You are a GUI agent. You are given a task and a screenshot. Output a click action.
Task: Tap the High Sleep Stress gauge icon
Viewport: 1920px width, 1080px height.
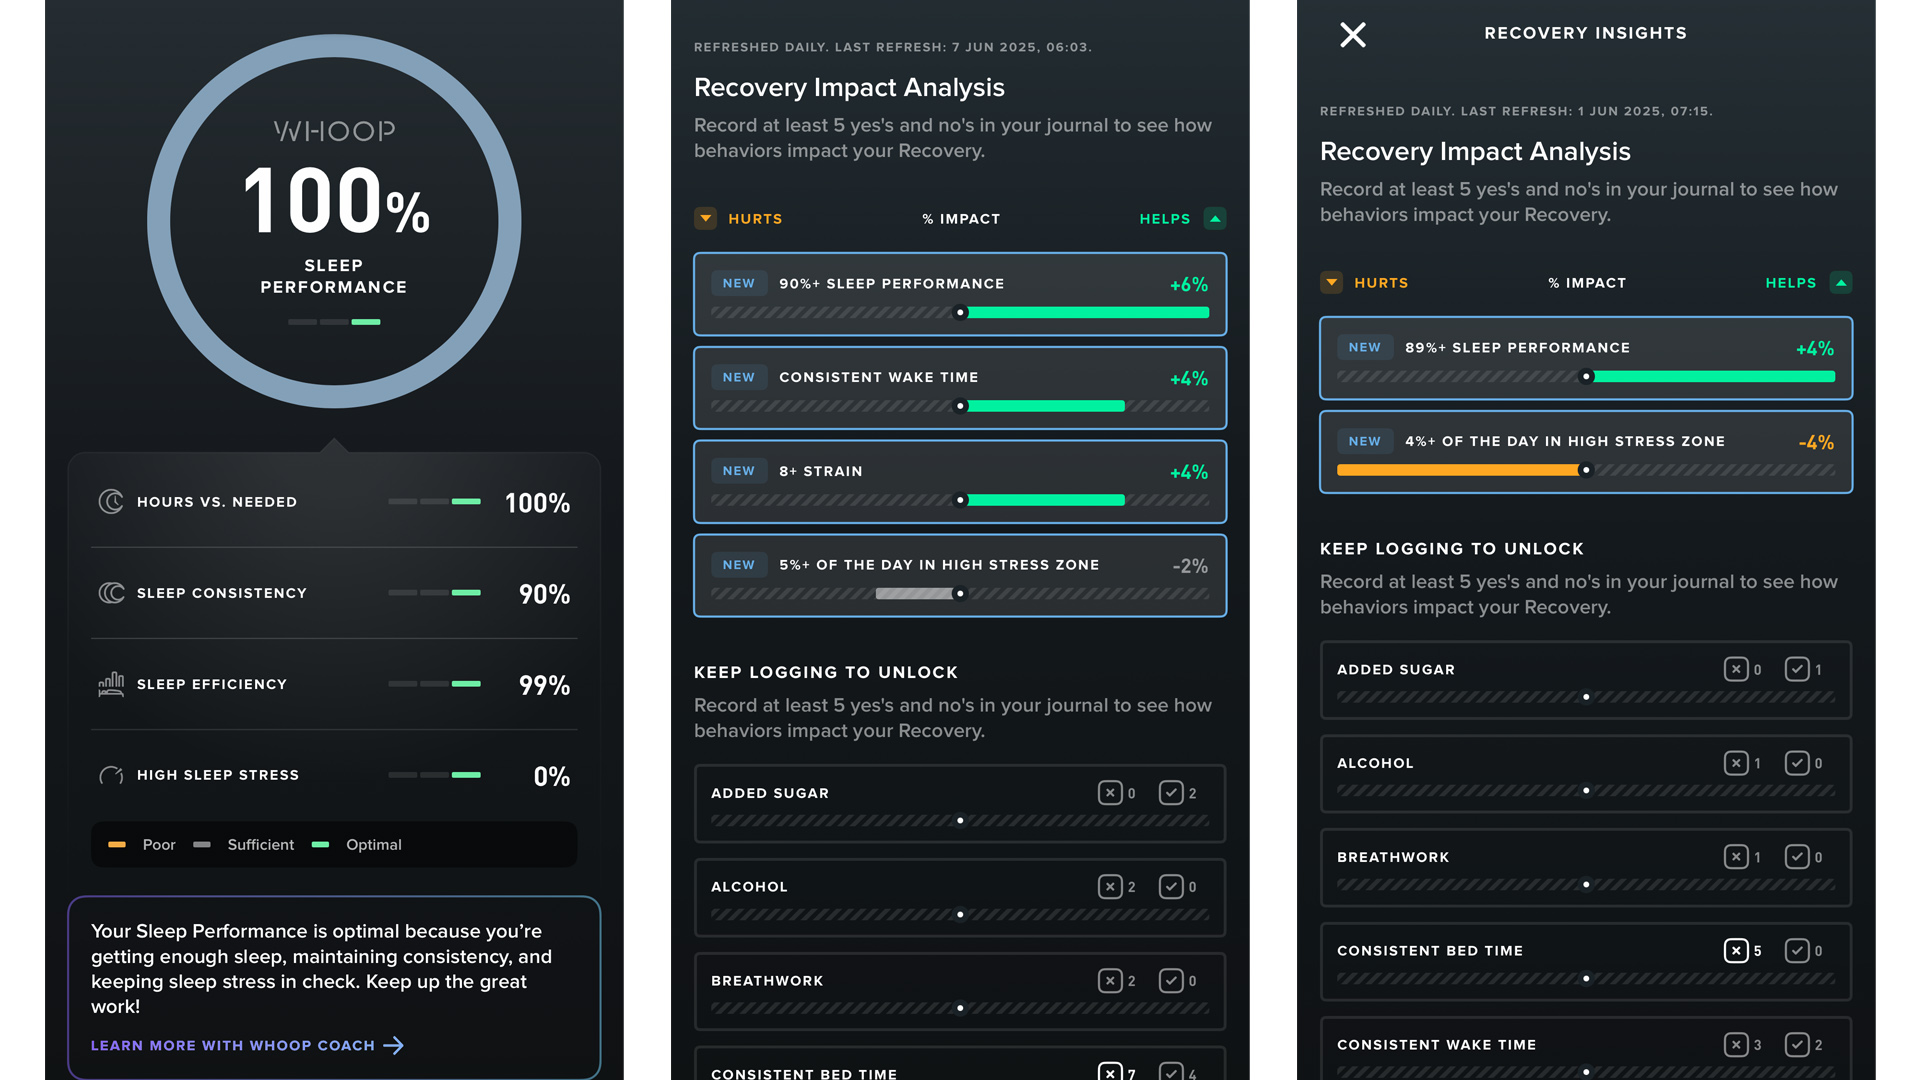coord(111,775)
